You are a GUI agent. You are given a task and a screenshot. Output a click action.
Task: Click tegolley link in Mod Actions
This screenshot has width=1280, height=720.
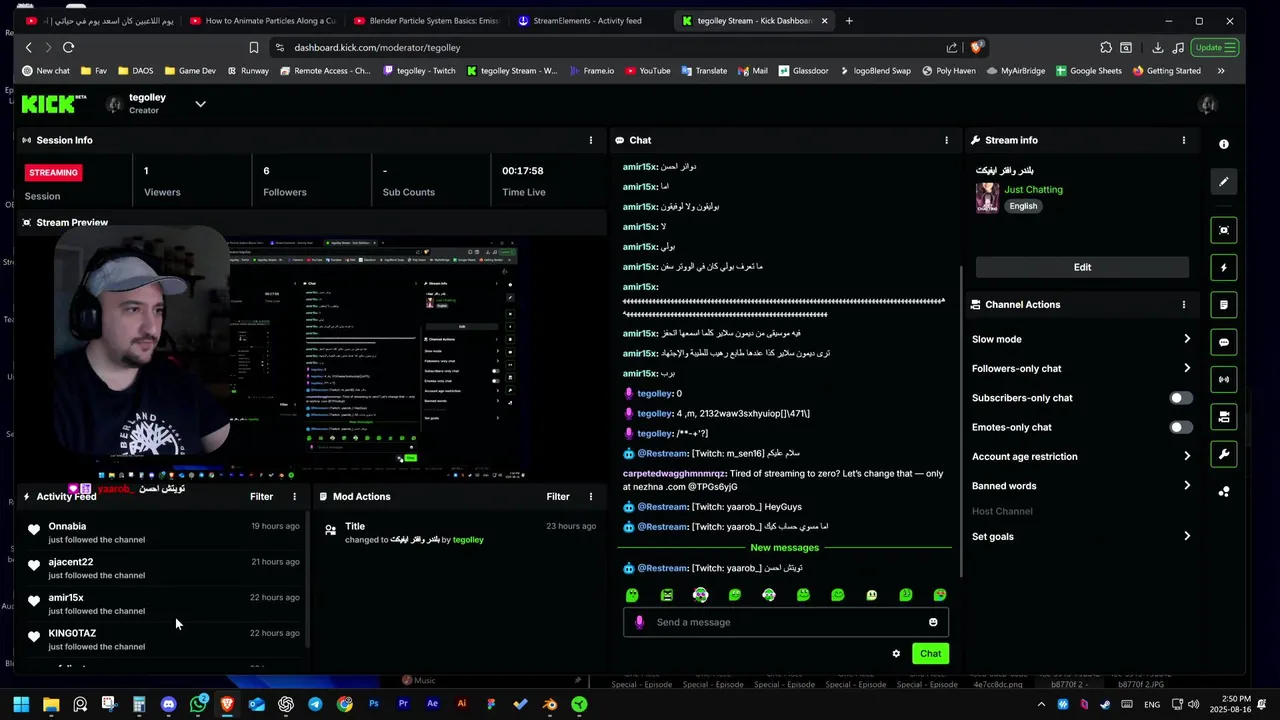pos(468,540)
